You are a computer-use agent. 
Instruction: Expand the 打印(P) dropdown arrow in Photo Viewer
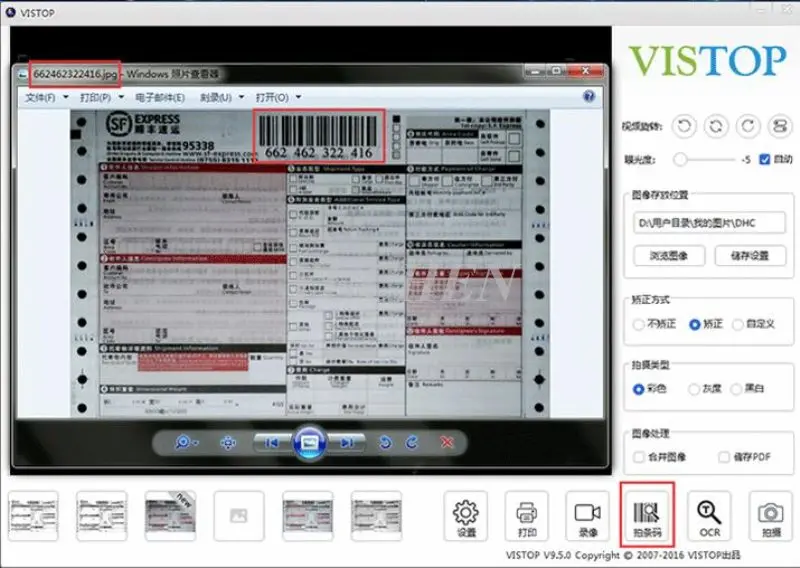[121, 96]
